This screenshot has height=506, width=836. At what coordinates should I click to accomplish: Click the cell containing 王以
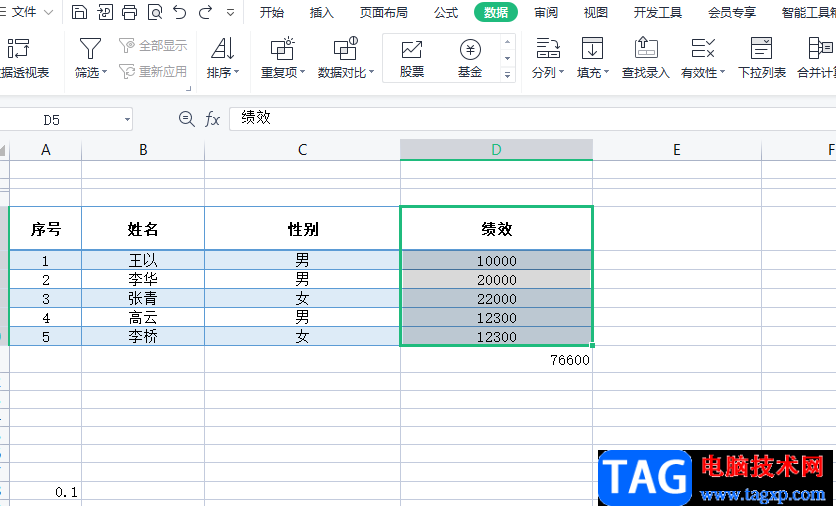(143, 260)
